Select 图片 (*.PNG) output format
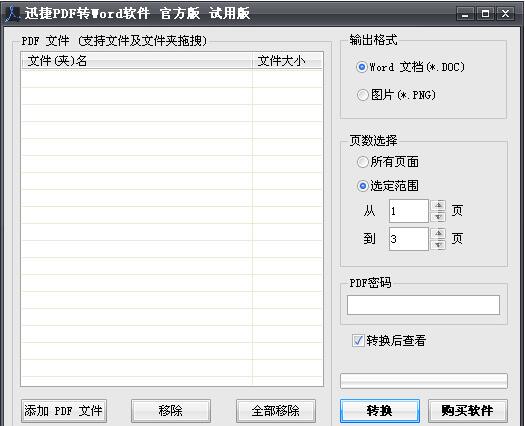Image resolution: width=525 pixels, height=426 pixels. click(x=396, y=95)
